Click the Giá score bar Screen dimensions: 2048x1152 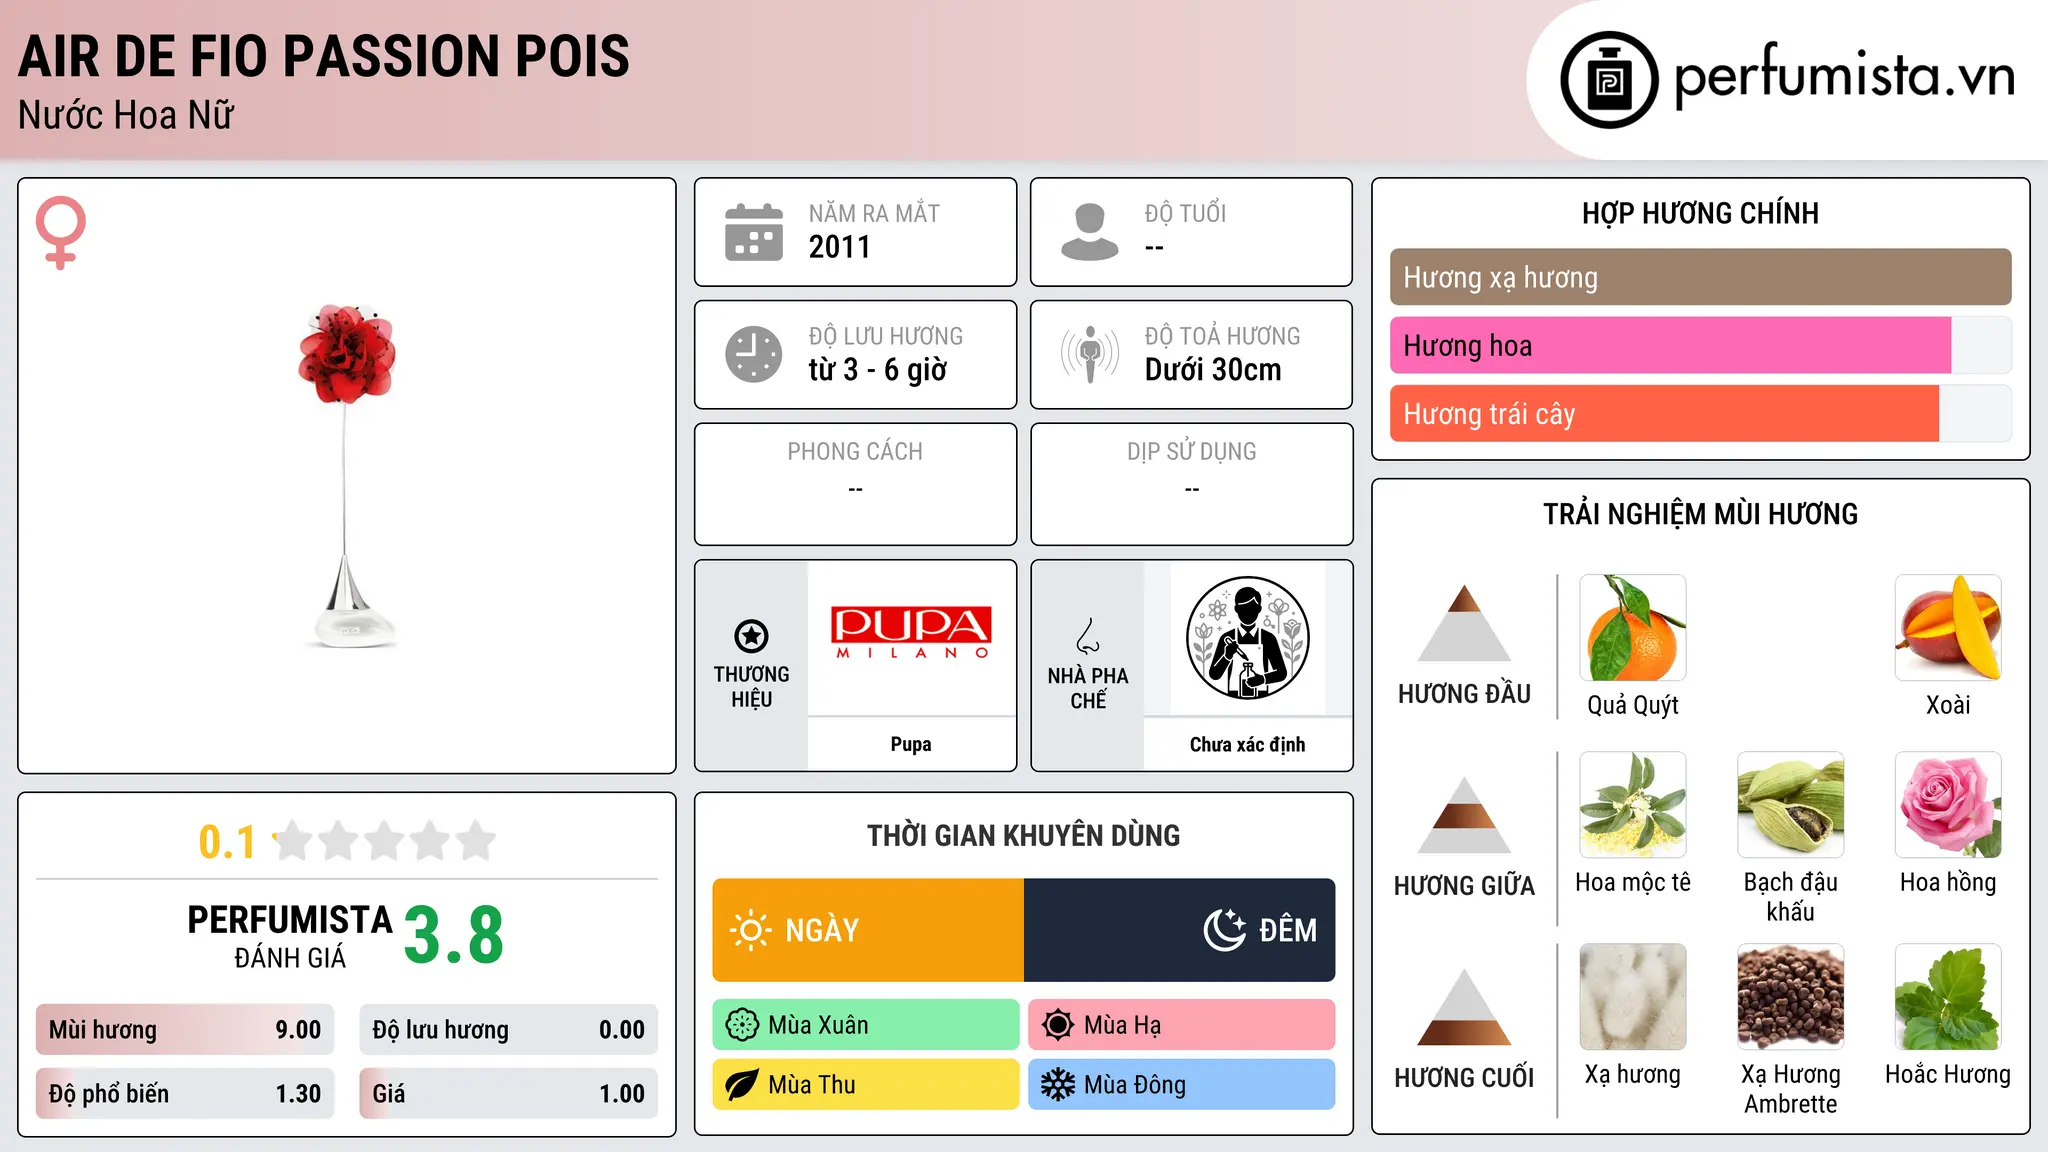pos(509,1094)
